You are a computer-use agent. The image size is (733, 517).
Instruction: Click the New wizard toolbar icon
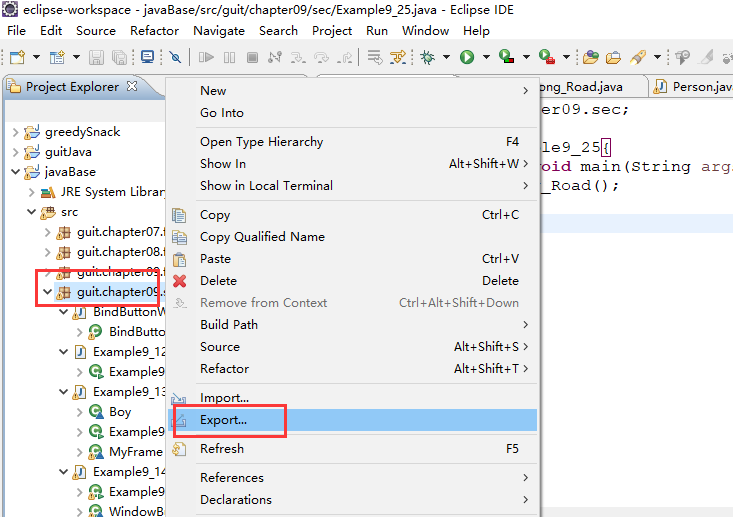coord(17,57)
